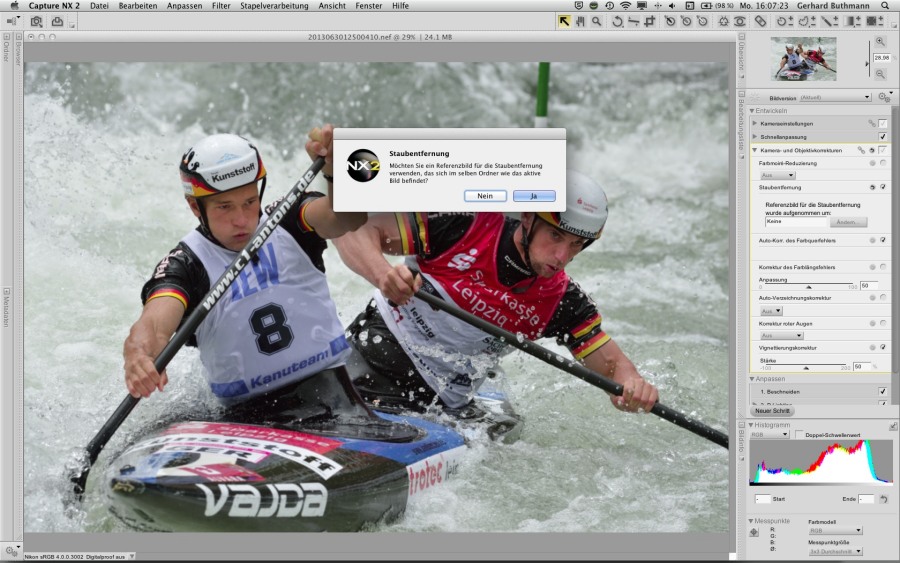Enable Korrektur roter Augen checkbox
Image resolution: width=900 pixels, height=563 pixels.
click(883, 324)
